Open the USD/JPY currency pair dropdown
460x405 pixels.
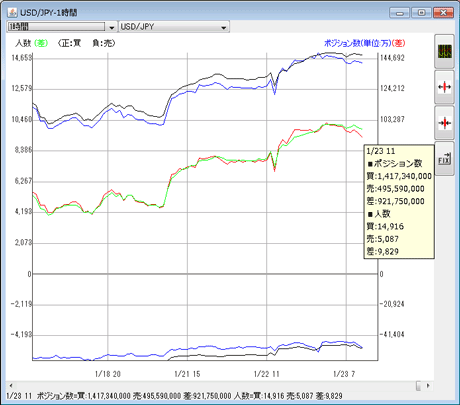coord(174,27)
